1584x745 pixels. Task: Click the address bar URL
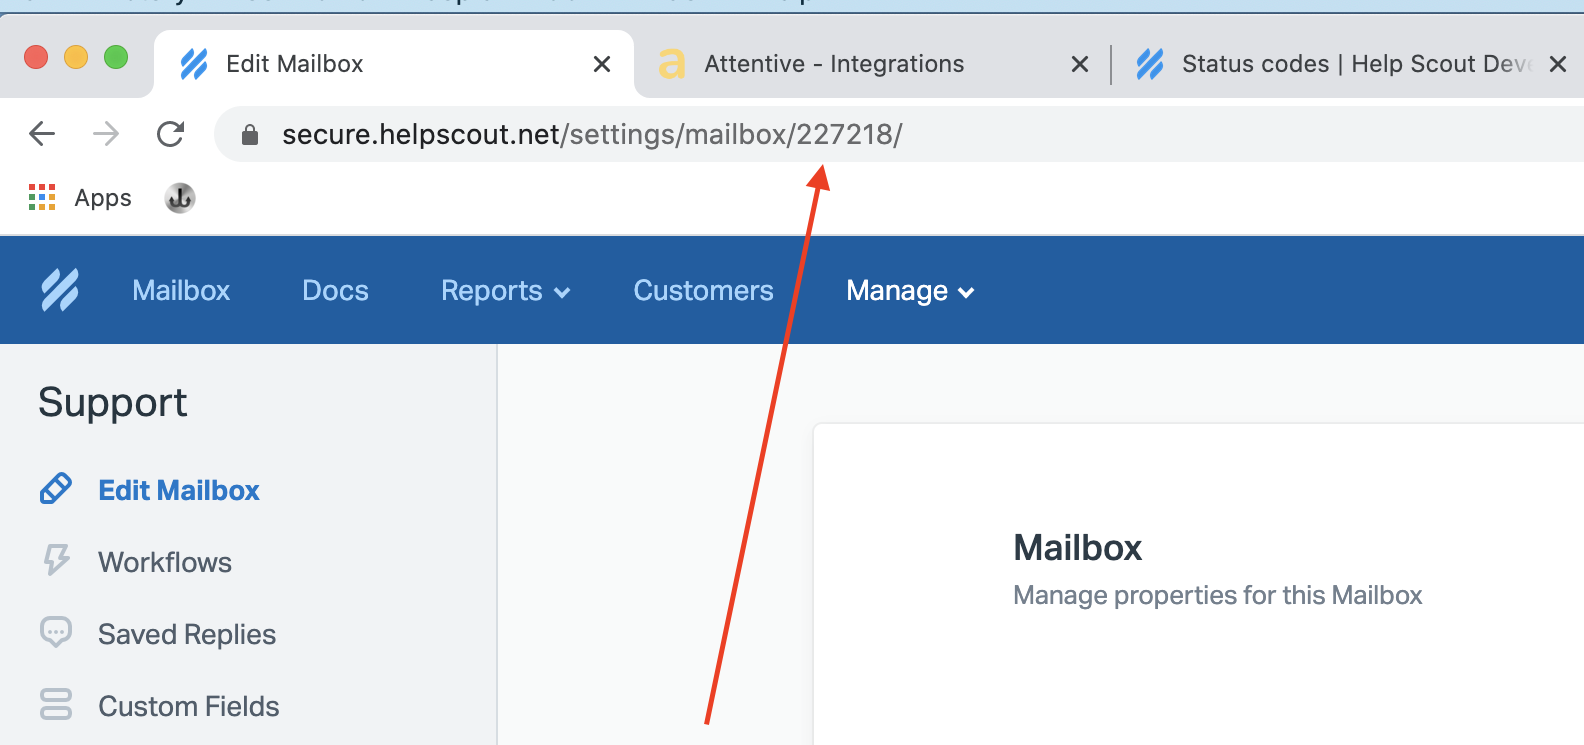point(592,134)
